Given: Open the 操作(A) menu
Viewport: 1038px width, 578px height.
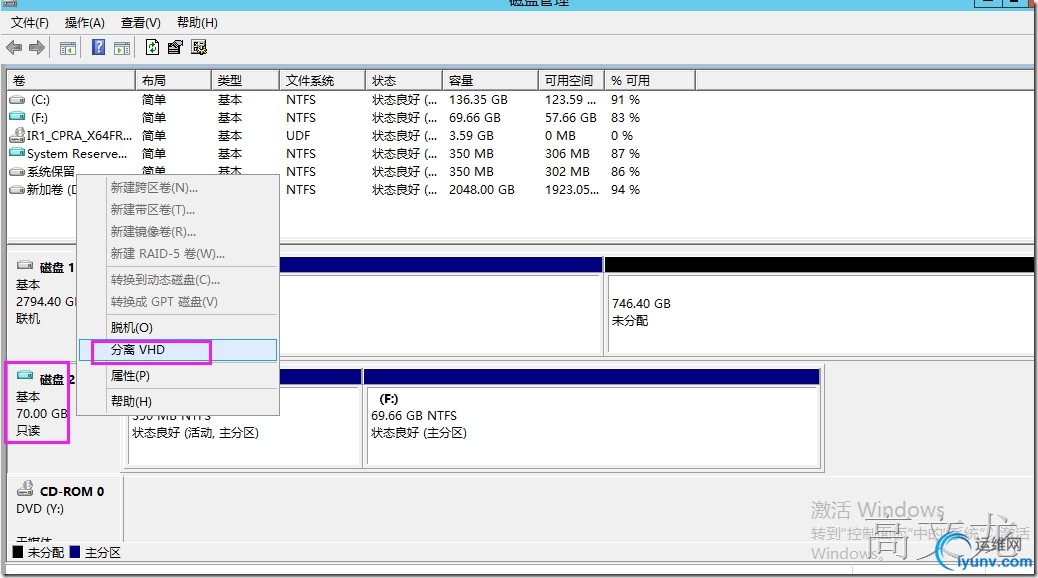Looking at the screenshot, I should [85, 23].
